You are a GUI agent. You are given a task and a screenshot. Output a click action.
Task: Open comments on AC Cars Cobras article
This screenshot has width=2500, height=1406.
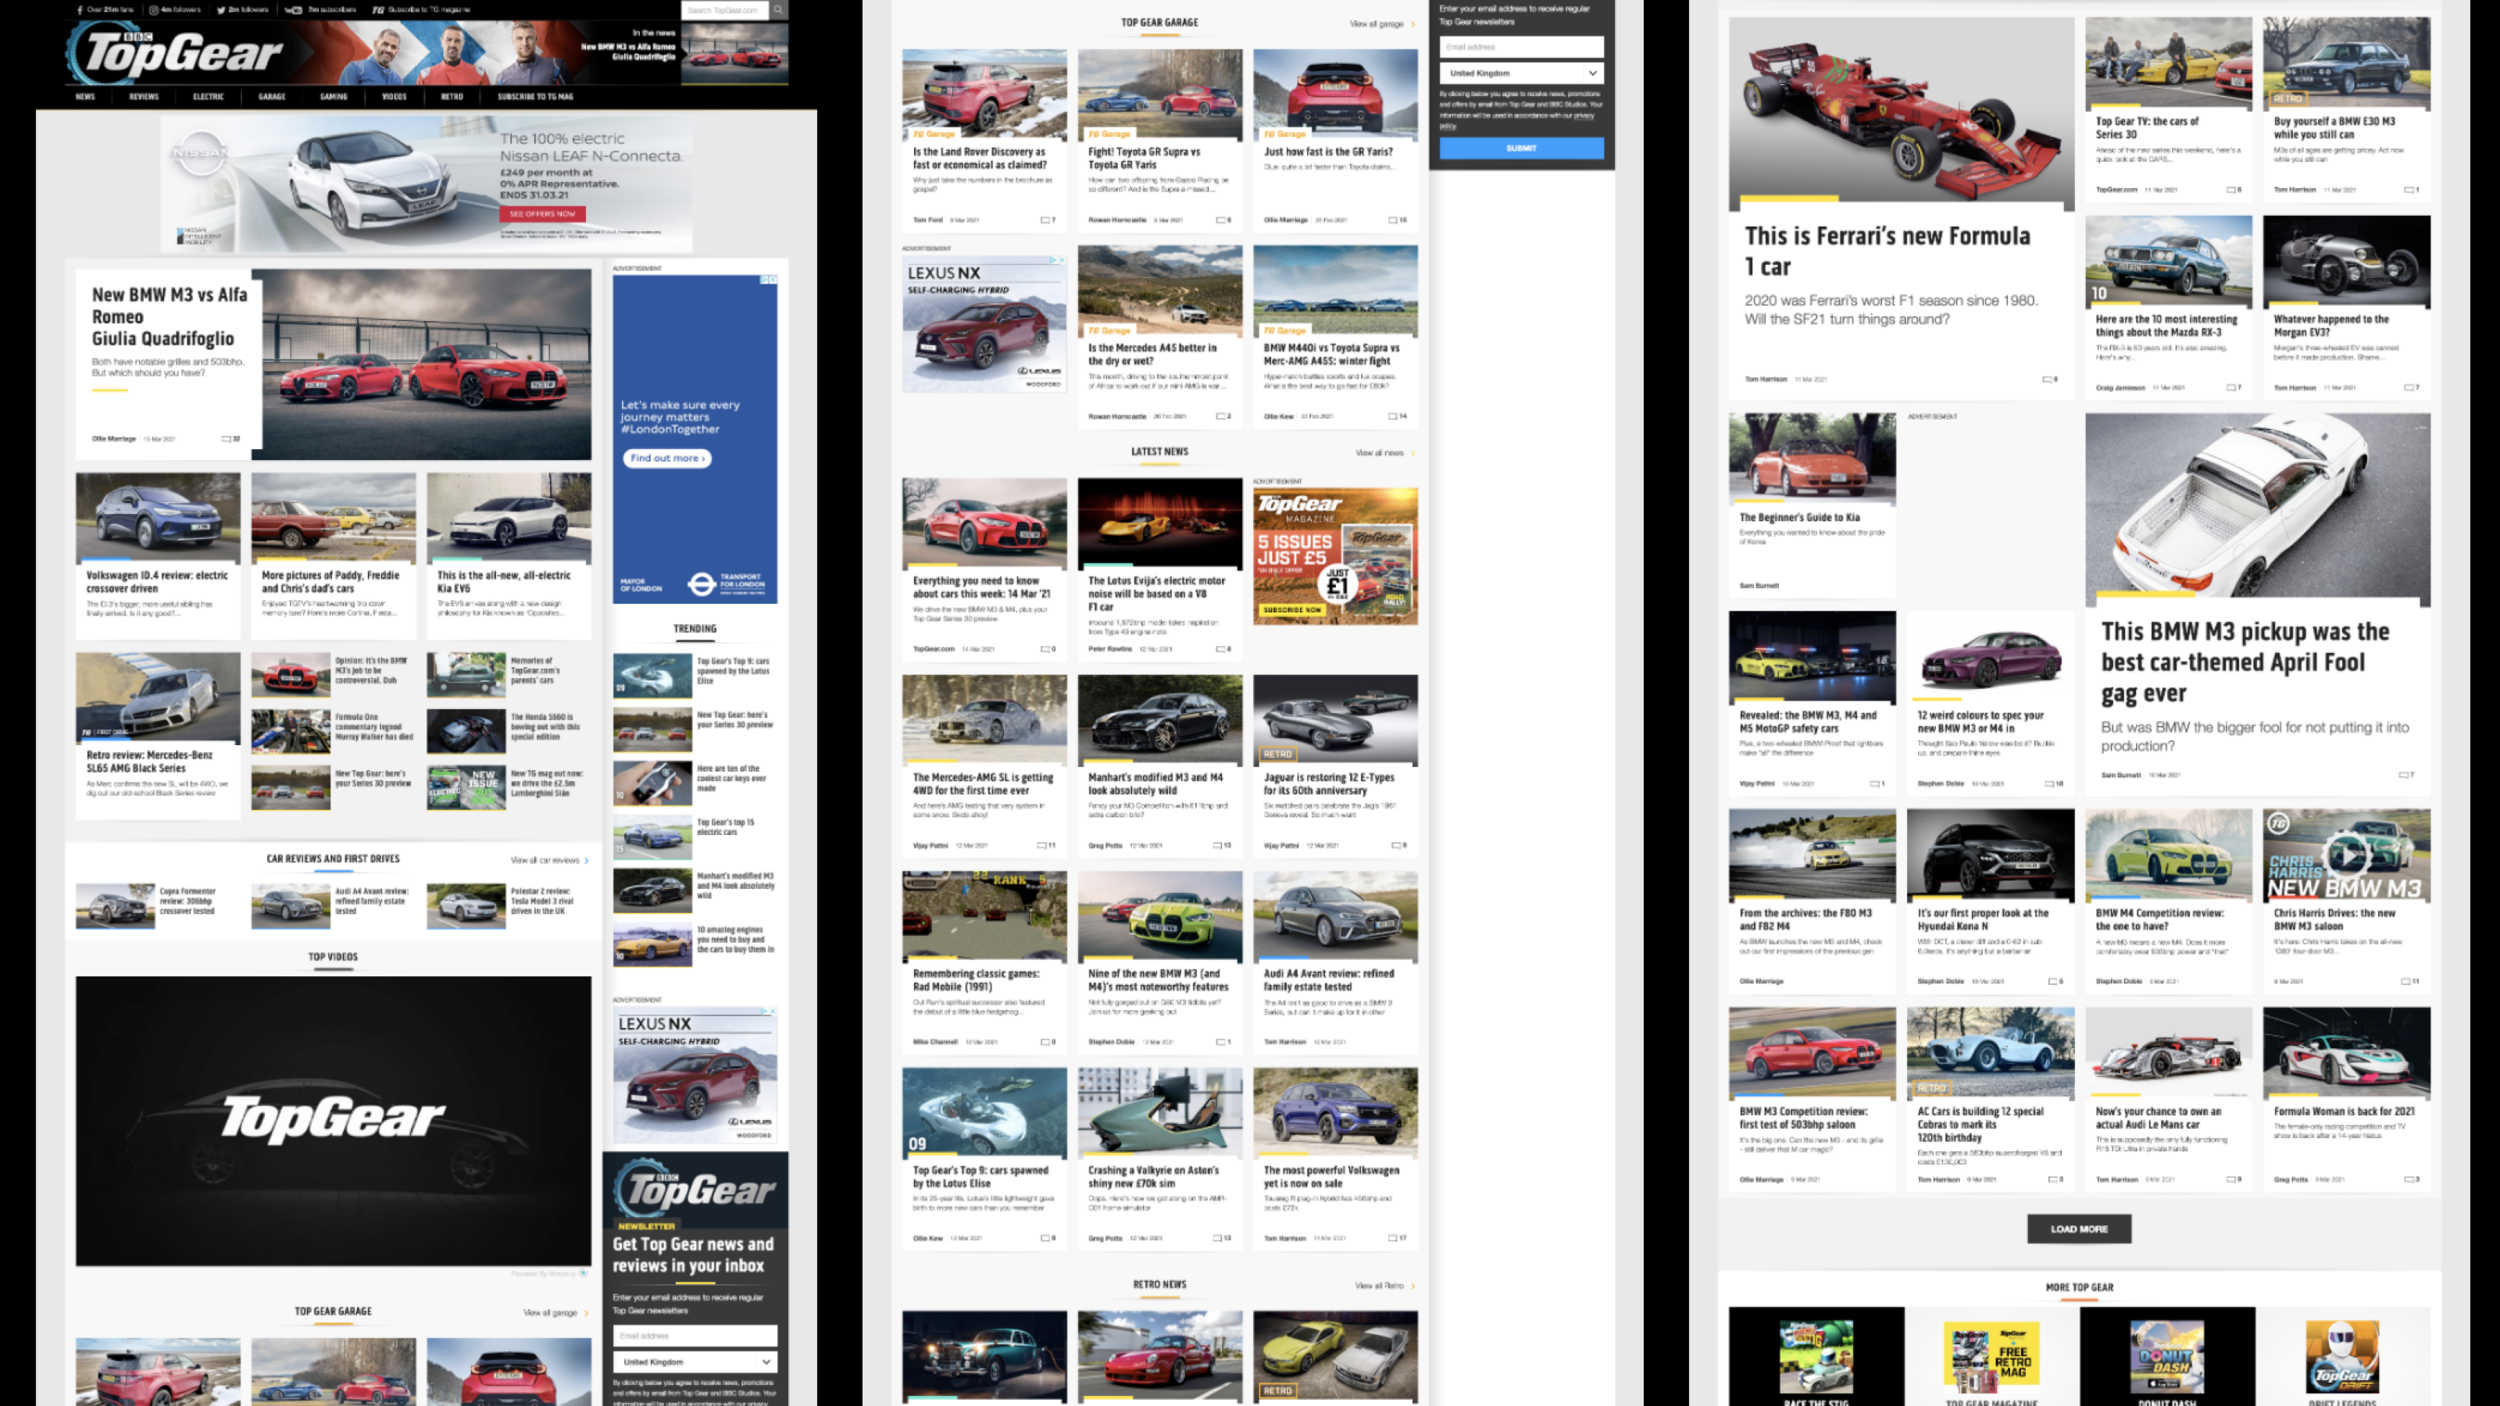click(x=2056, y=1180)
